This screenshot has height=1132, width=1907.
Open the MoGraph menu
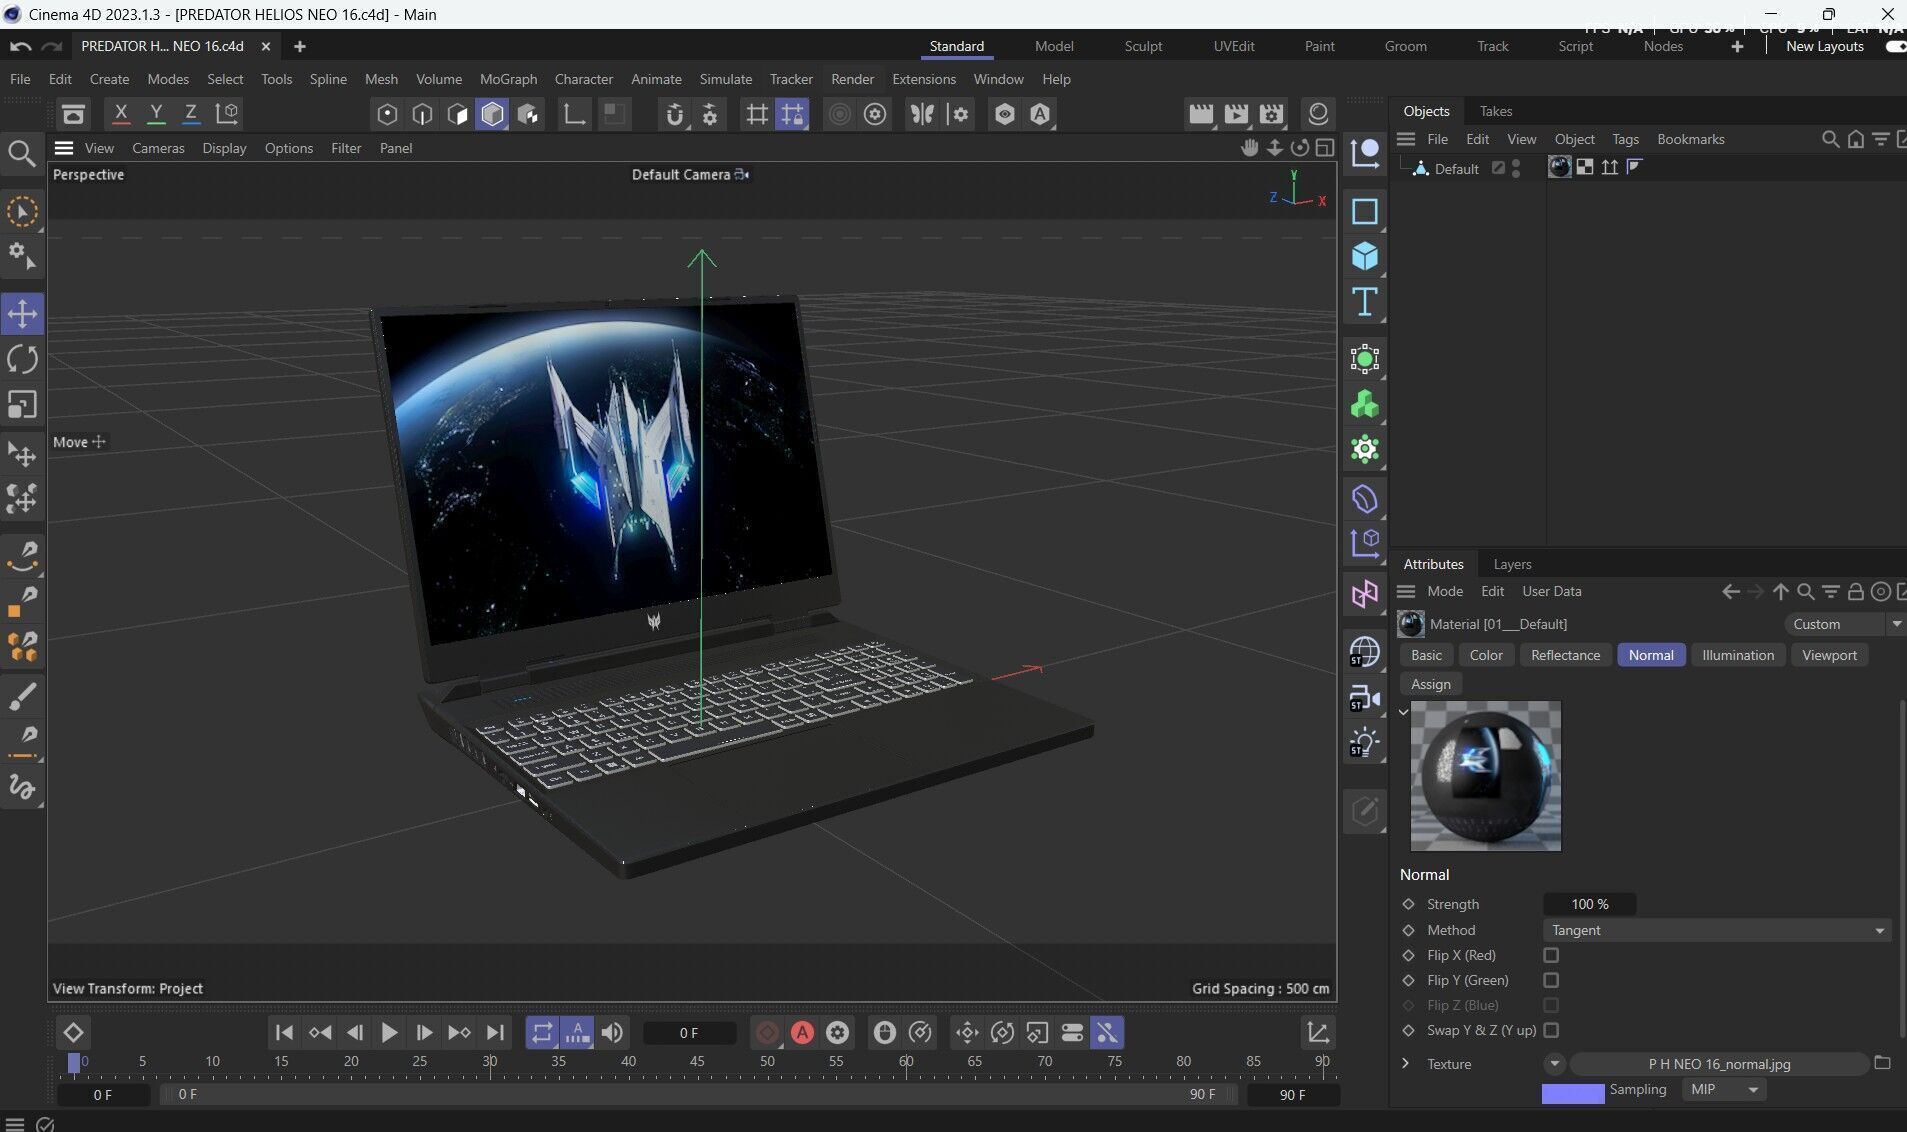(x=508, y=79)
